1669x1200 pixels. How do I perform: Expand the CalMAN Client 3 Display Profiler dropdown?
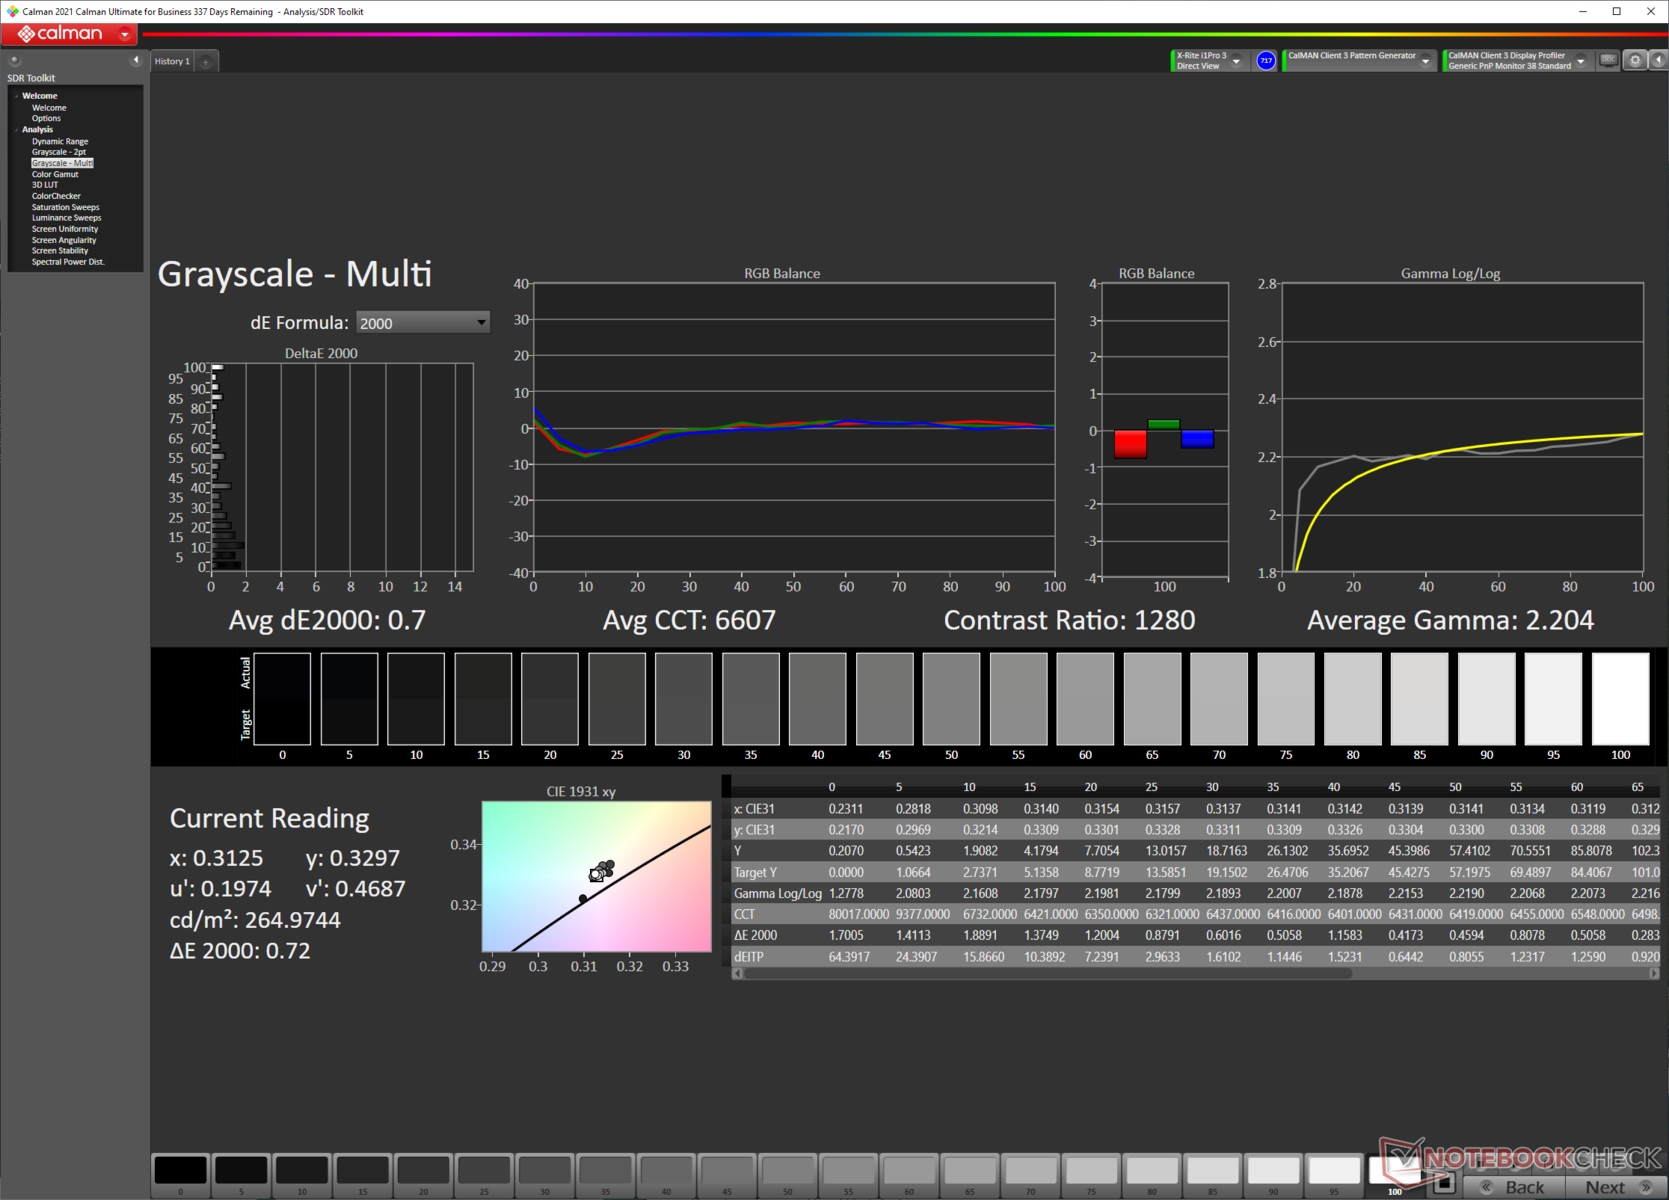(x=1580, y=61)
